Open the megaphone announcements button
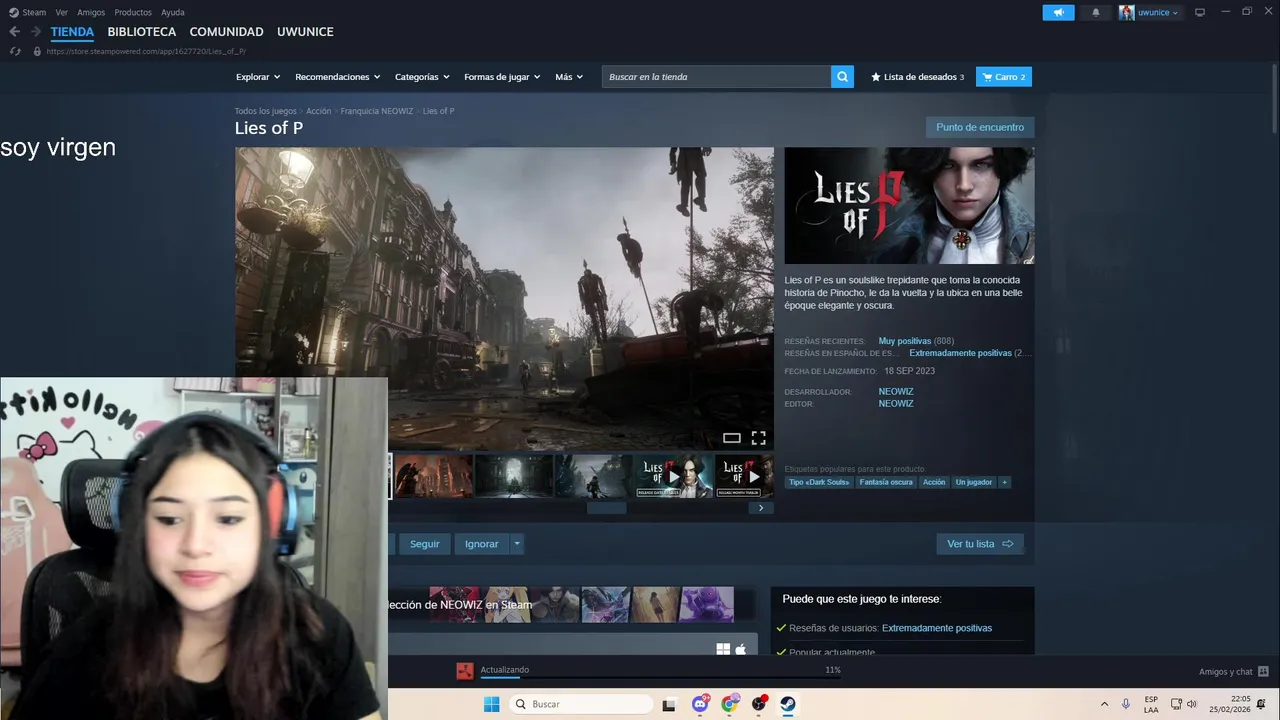Viewport: 1280px width, 720px height. pos(1058,12)
